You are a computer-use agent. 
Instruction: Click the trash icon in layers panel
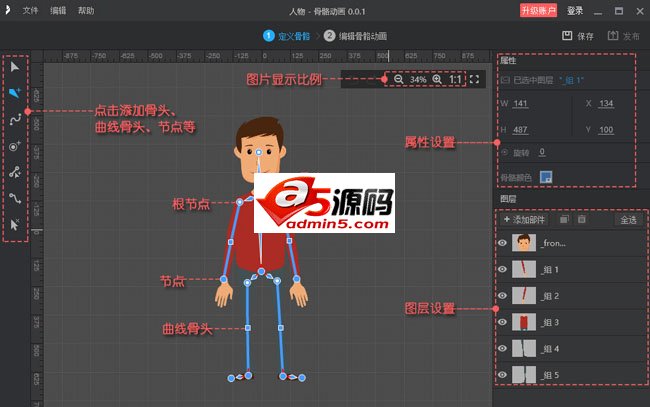pyautogui.click(x=582, y=219)
